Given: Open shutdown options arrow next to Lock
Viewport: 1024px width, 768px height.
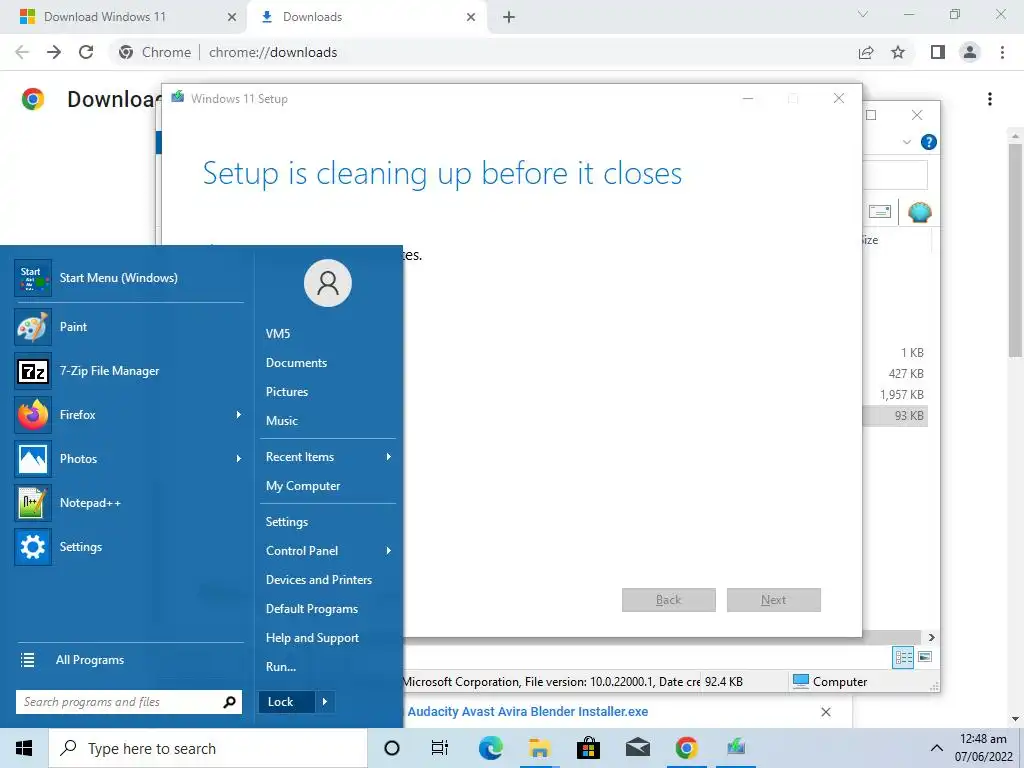Looking at the screenshot, I should coord(325,702).
